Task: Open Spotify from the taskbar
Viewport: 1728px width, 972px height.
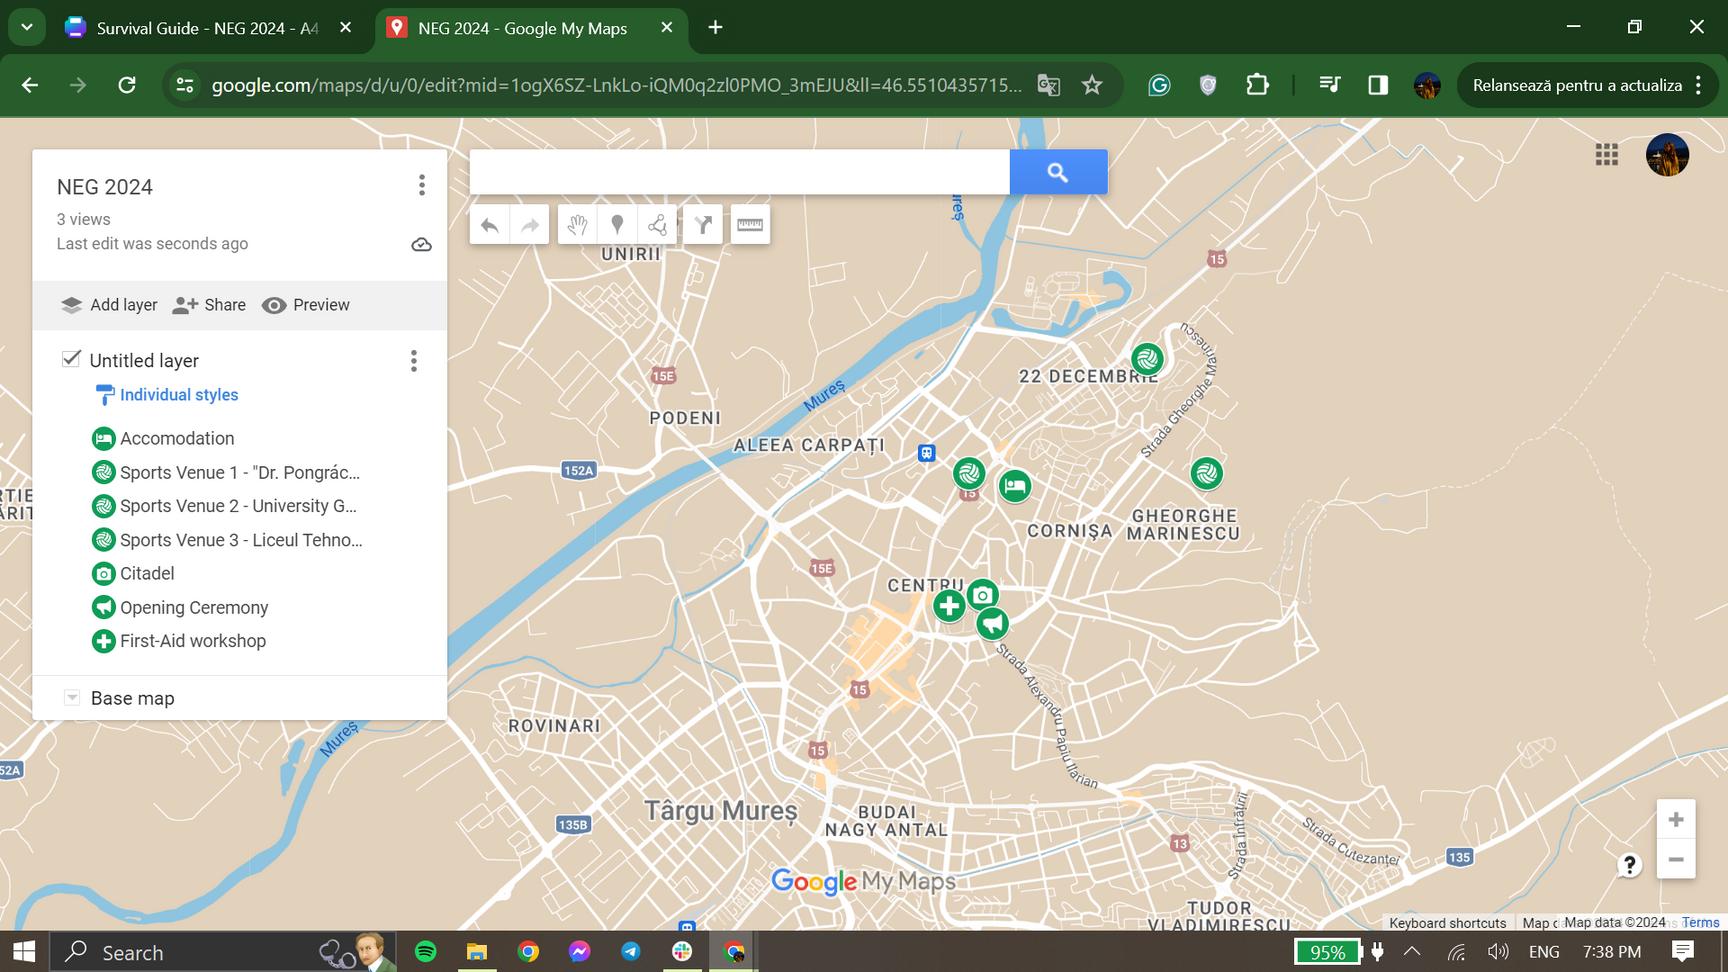Action: point(425,951)
